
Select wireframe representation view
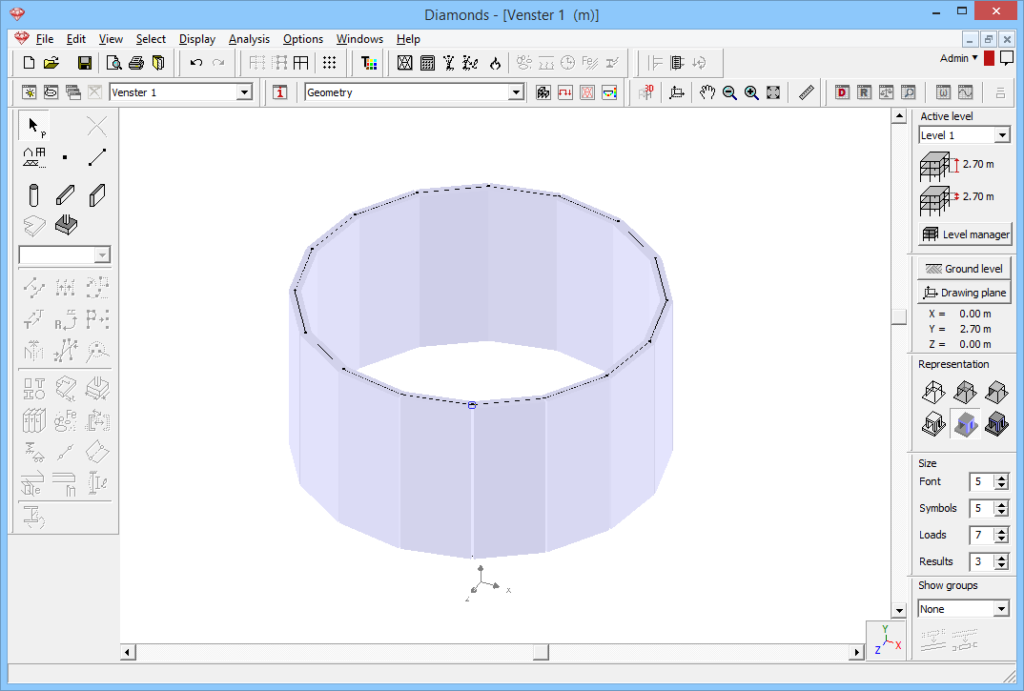pos(933,392)
